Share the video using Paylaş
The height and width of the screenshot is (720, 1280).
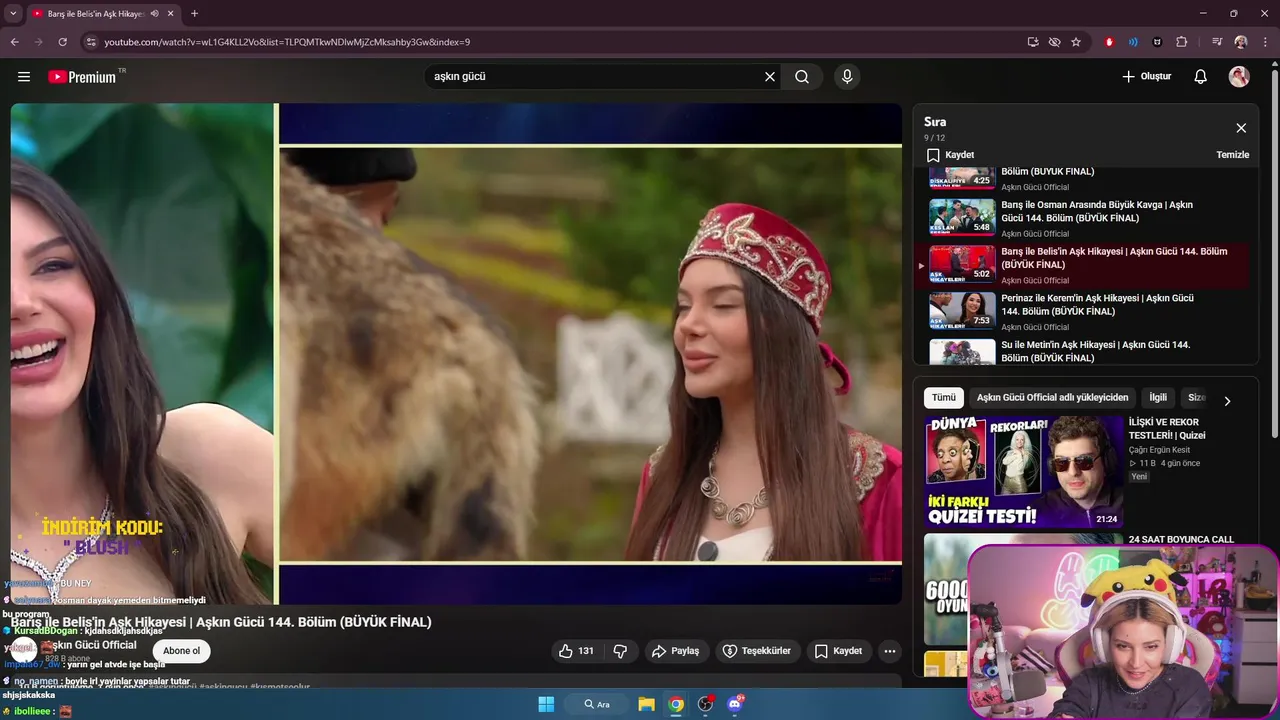point(676,651)
